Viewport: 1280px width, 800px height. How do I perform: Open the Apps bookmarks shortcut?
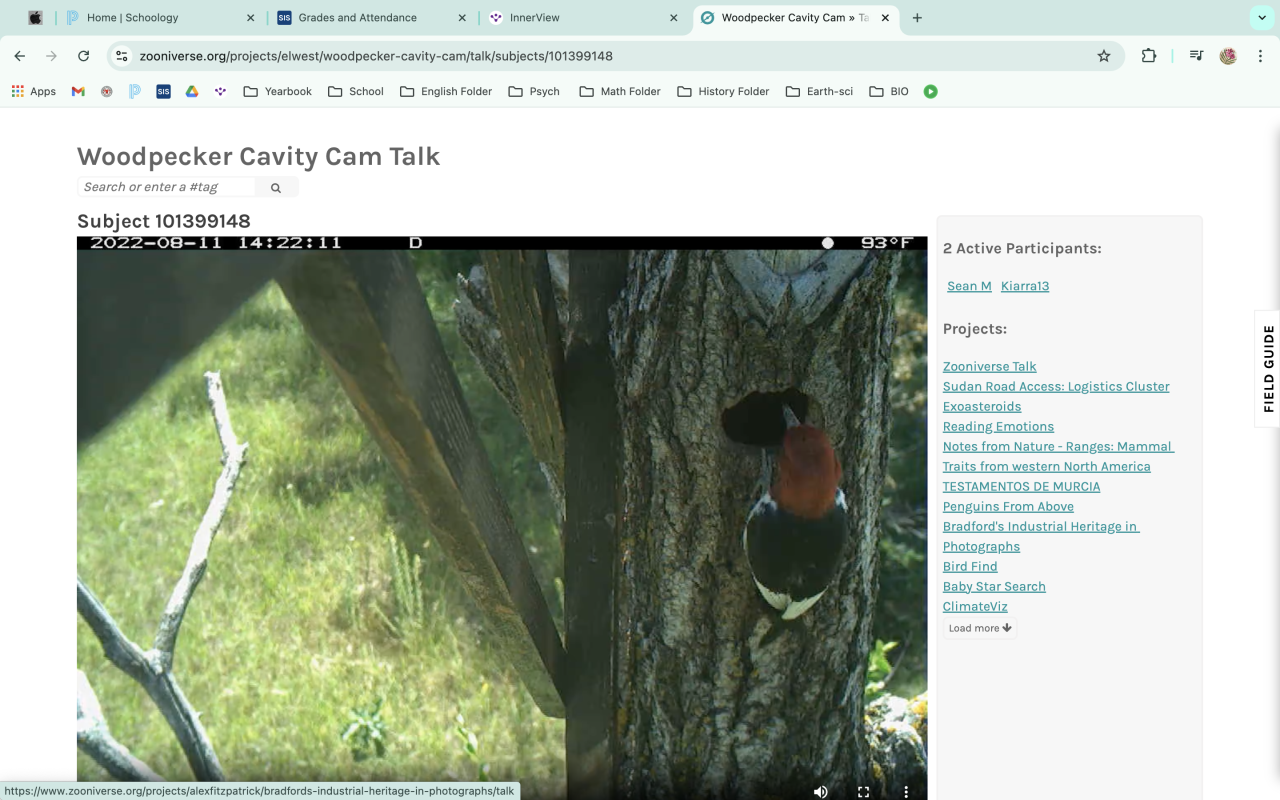coord(34,91)
